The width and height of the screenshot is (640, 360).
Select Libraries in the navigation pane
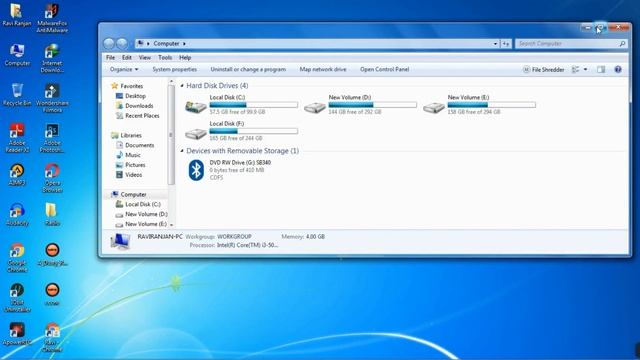pos(127,135)
